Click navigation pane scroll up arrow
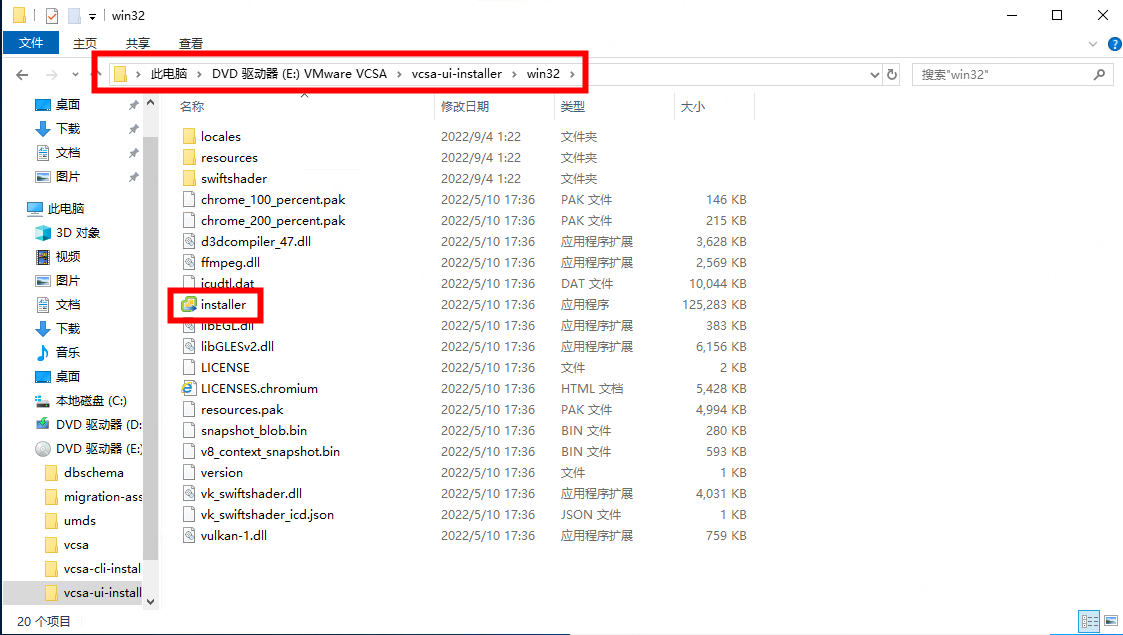The width and height of the screenshot is (1123, 635). pos(150,103)
